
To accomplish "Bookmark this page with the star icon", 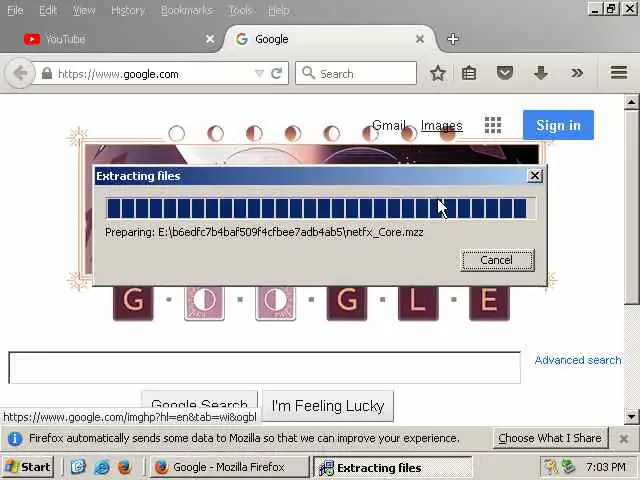I will tap(438, 73).
